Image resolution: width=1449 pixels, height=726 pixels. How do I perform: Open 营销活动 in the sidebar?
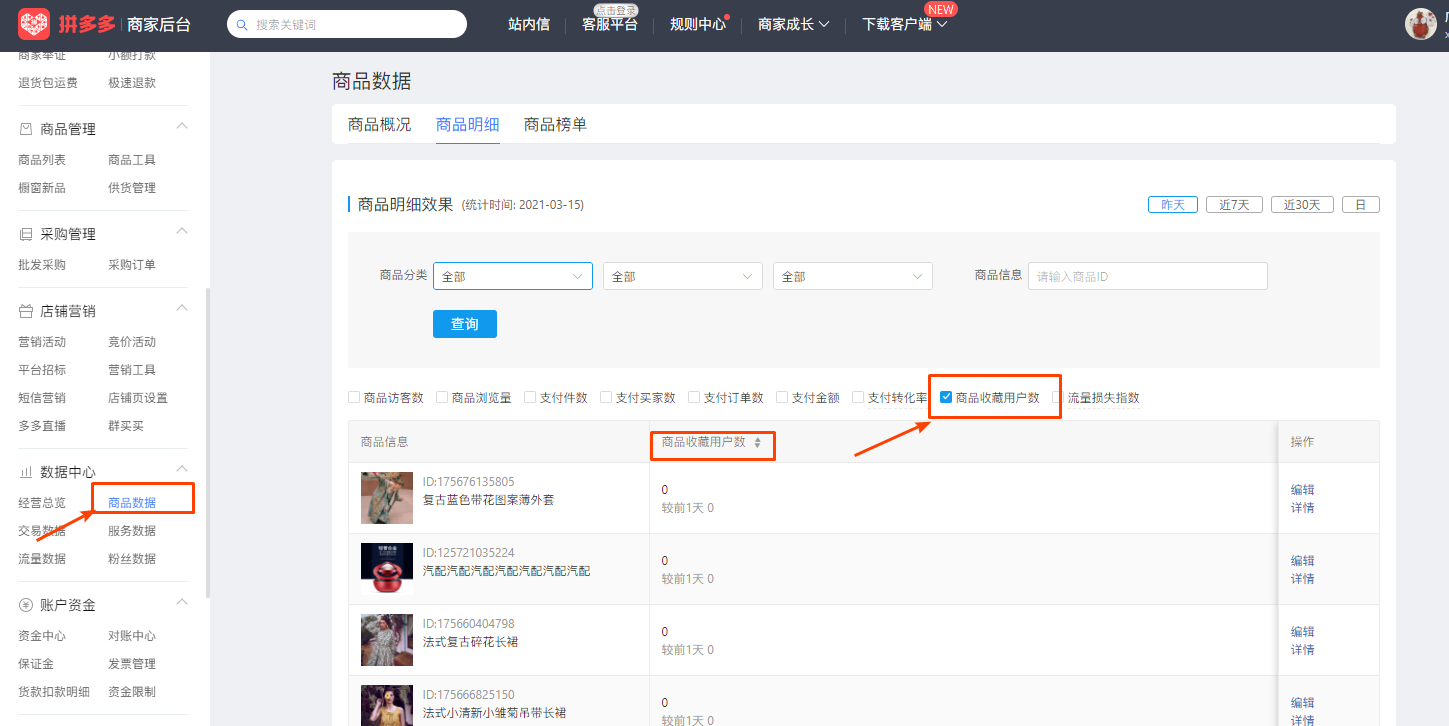pos(42,342)
